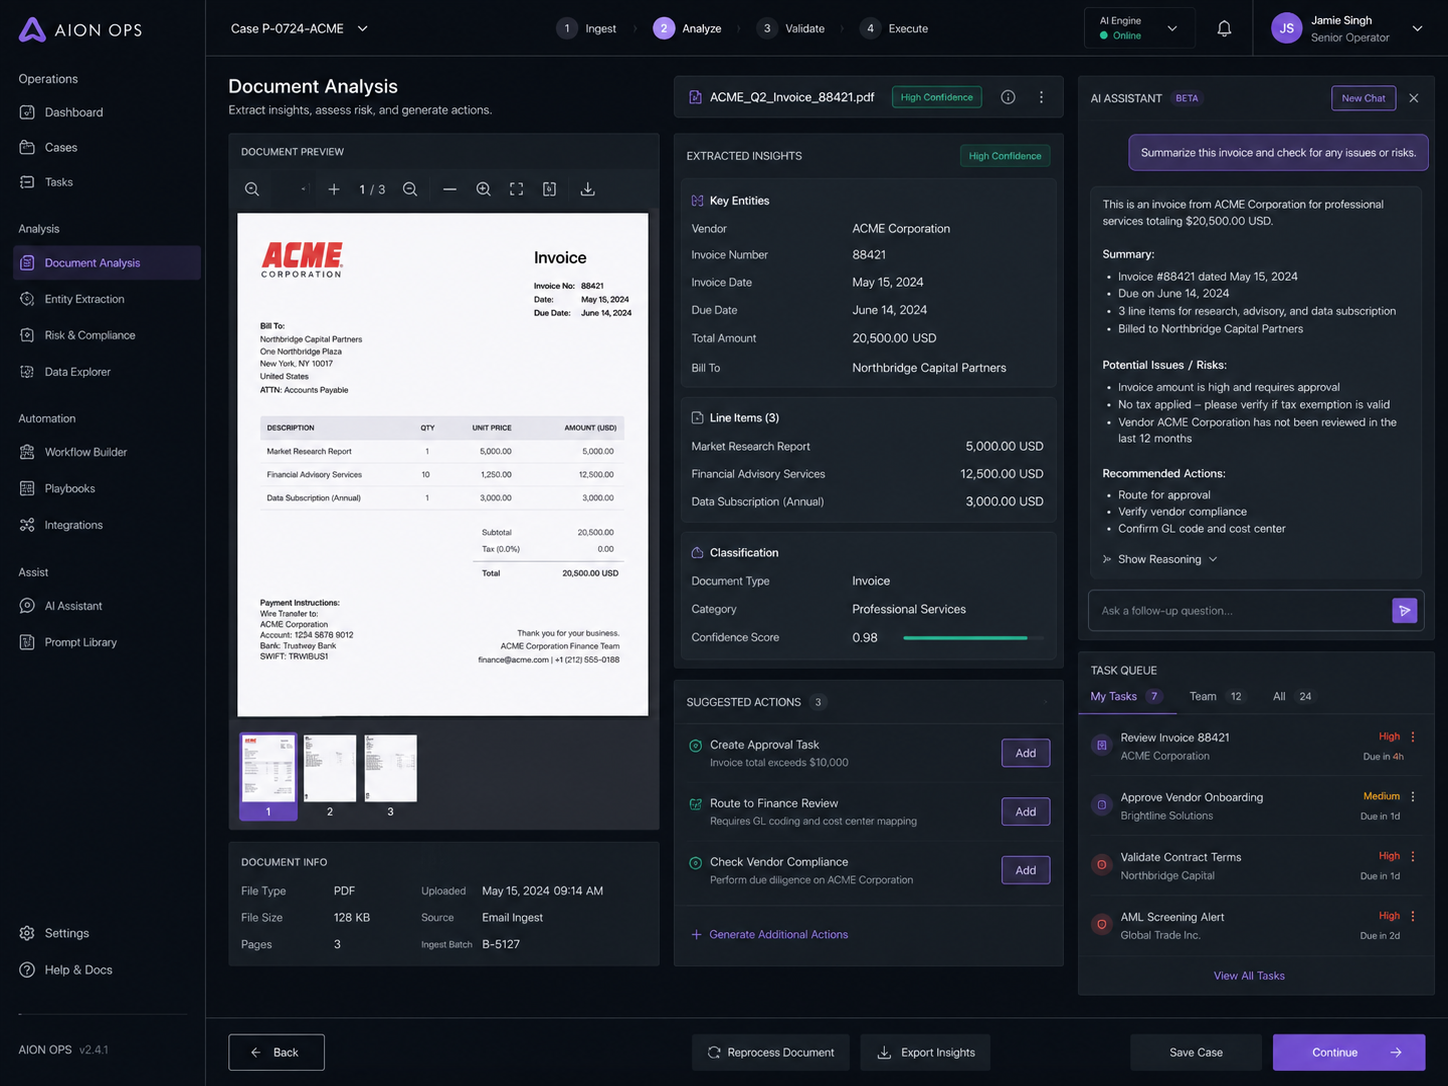The height and width of the screenshot is (1086, 1448).
Task: Click the Prompt Library icon
Action: (27, 642)
